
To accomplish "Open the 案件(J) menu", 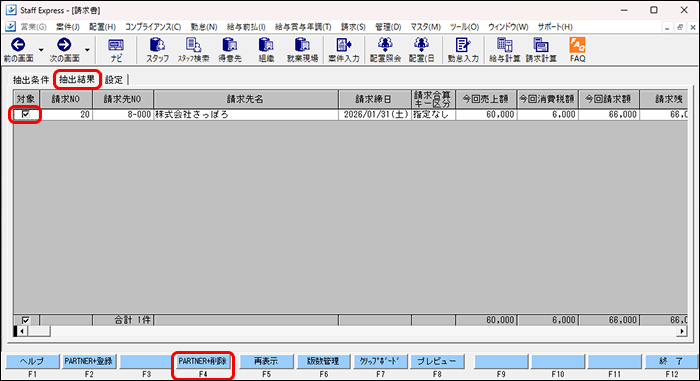I will (68, 27).
